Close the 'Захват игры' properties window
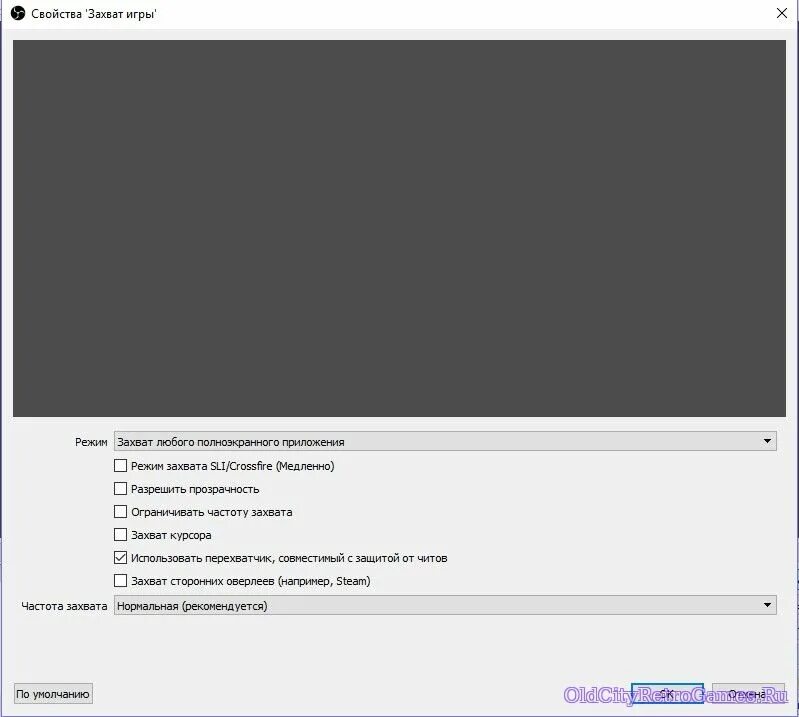799x717 pixels. 782,13
